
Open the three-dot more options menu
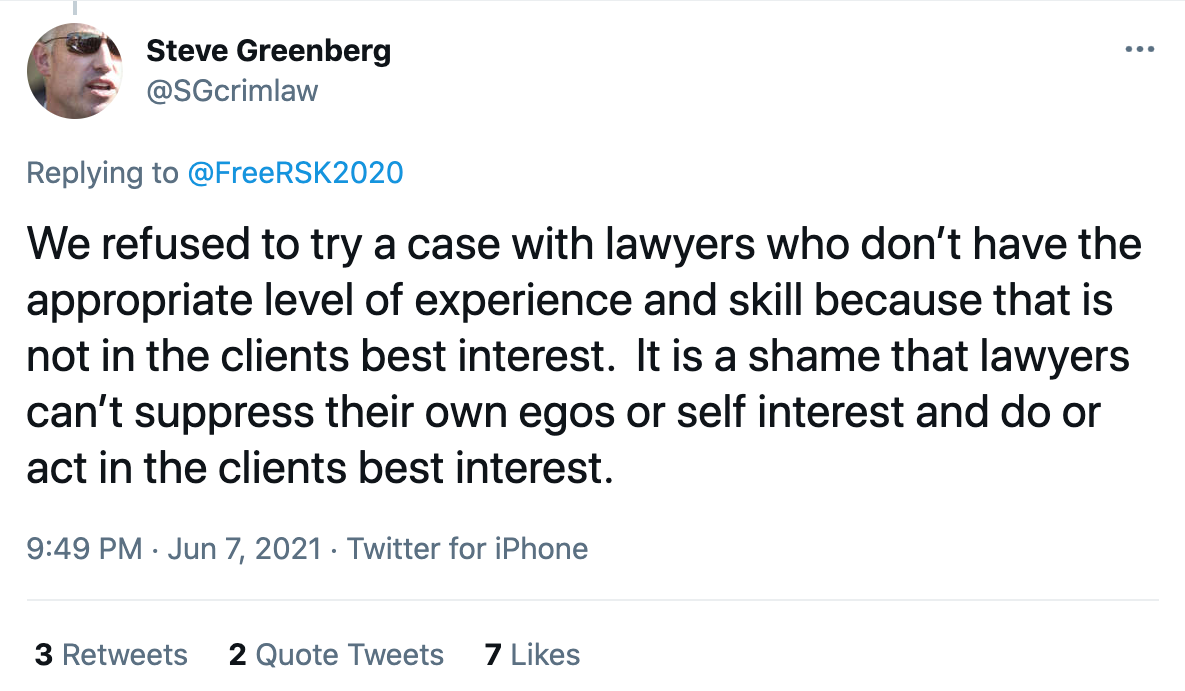[x=1139, y=49]
